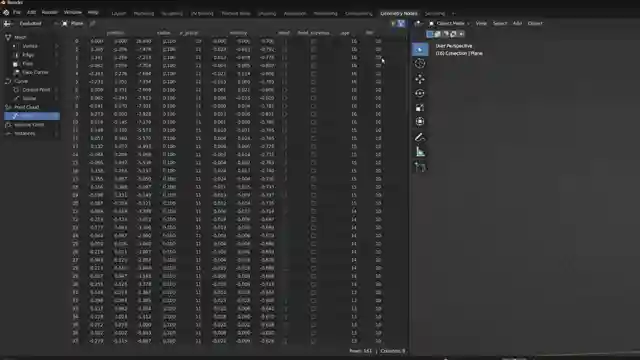Click the velocity column header
Image resolution: width=640 pixels, height=360 pixels.
(x=238, y=33)
